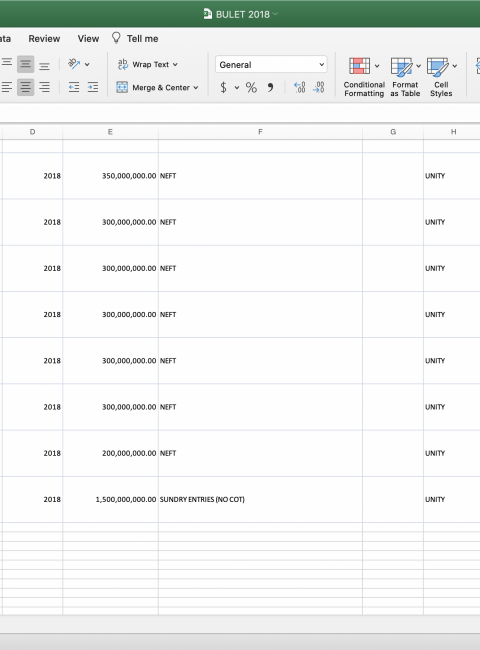Select the cell containing SUNDRY ENTRIES (NO COT)

coord(260,499)
